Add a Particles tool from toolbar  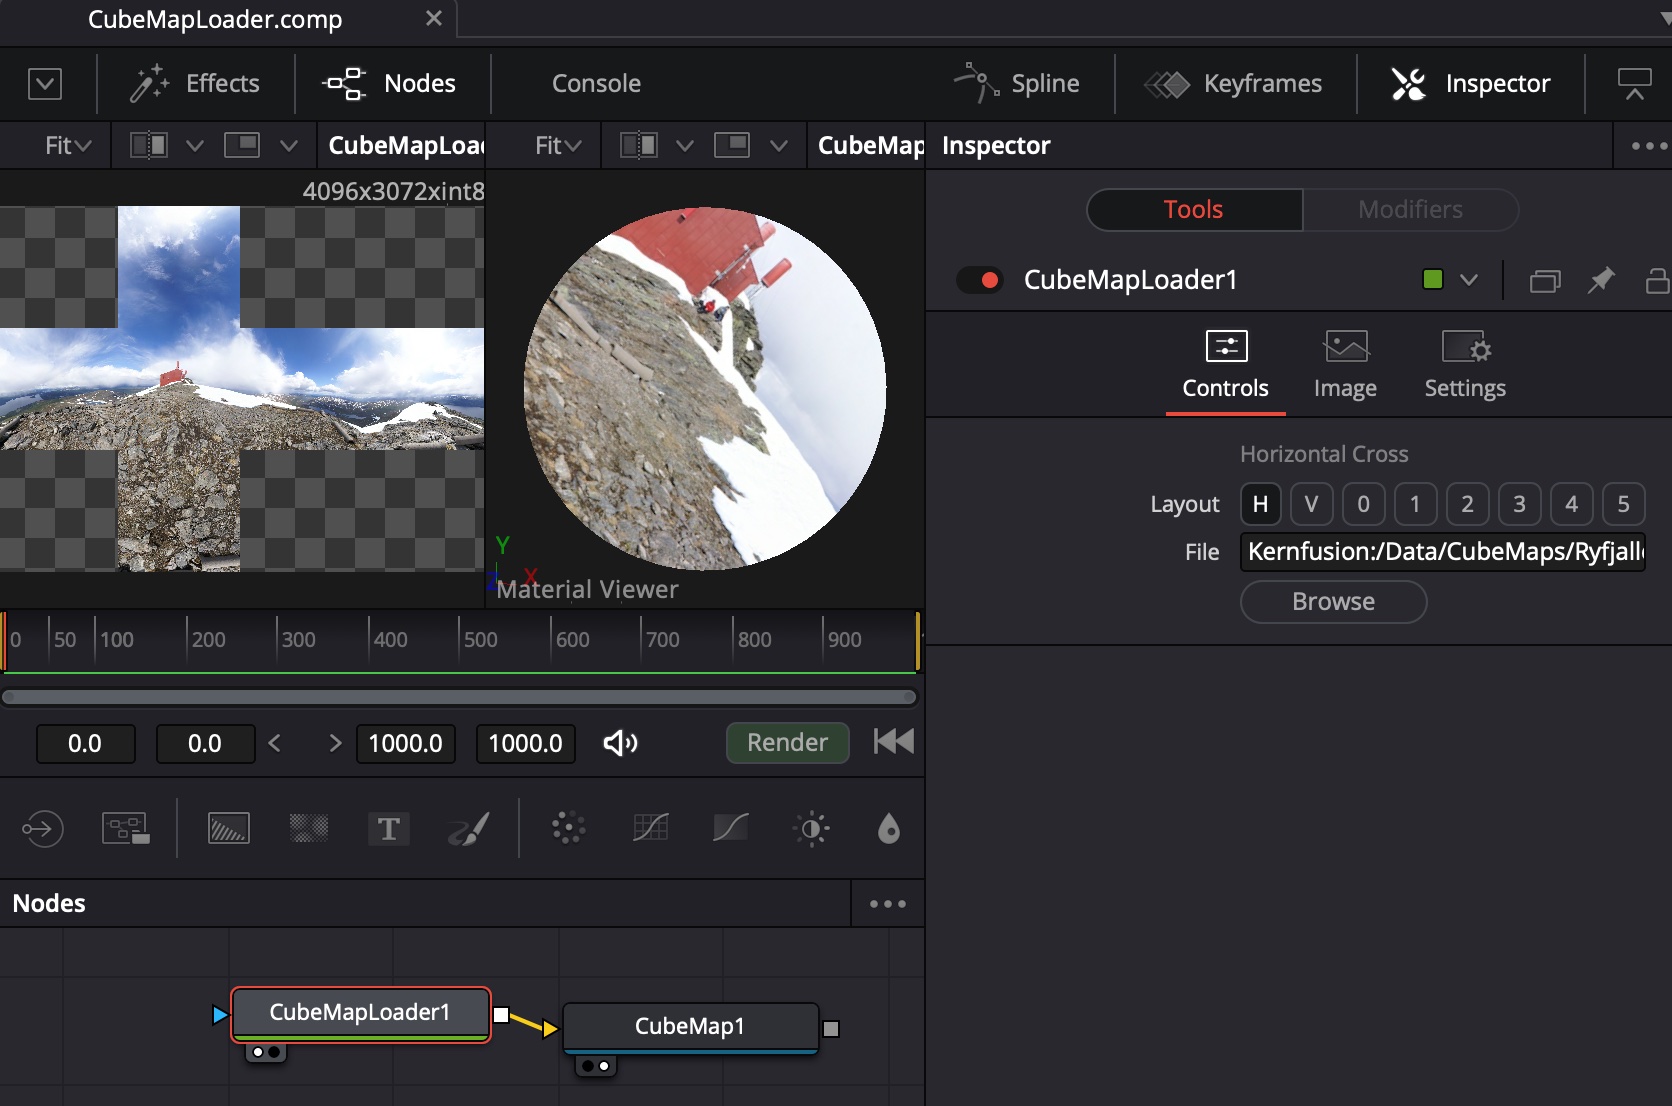tap(568, 829)
